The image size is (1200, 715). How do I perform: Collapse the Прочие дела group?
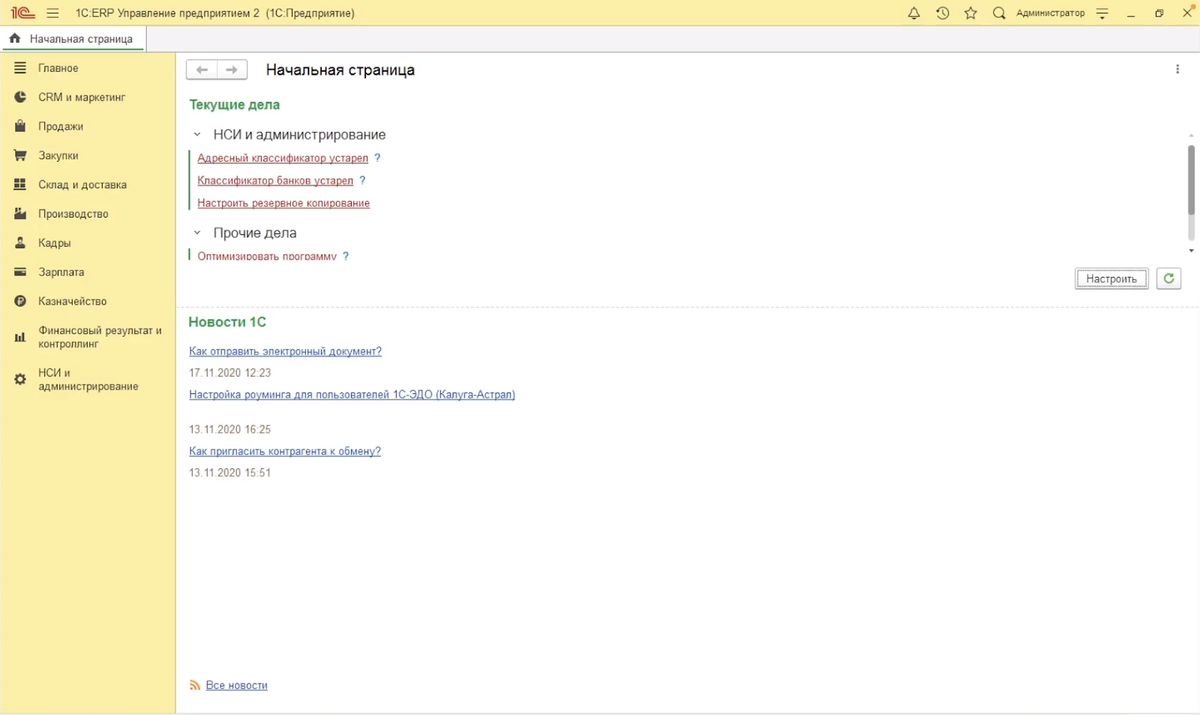pyautogui.click(x=197, y=232)
